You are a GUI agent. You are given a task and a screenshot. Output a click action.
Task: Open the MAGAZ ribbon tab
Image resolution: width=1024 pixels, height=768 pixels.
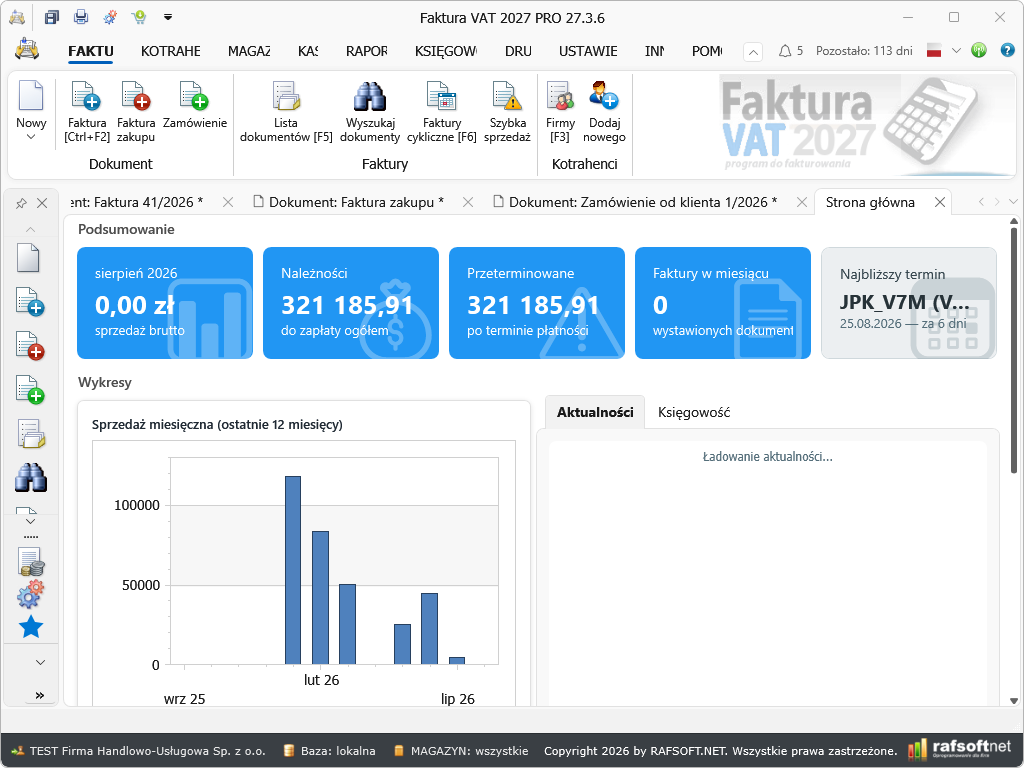point(249,51)
